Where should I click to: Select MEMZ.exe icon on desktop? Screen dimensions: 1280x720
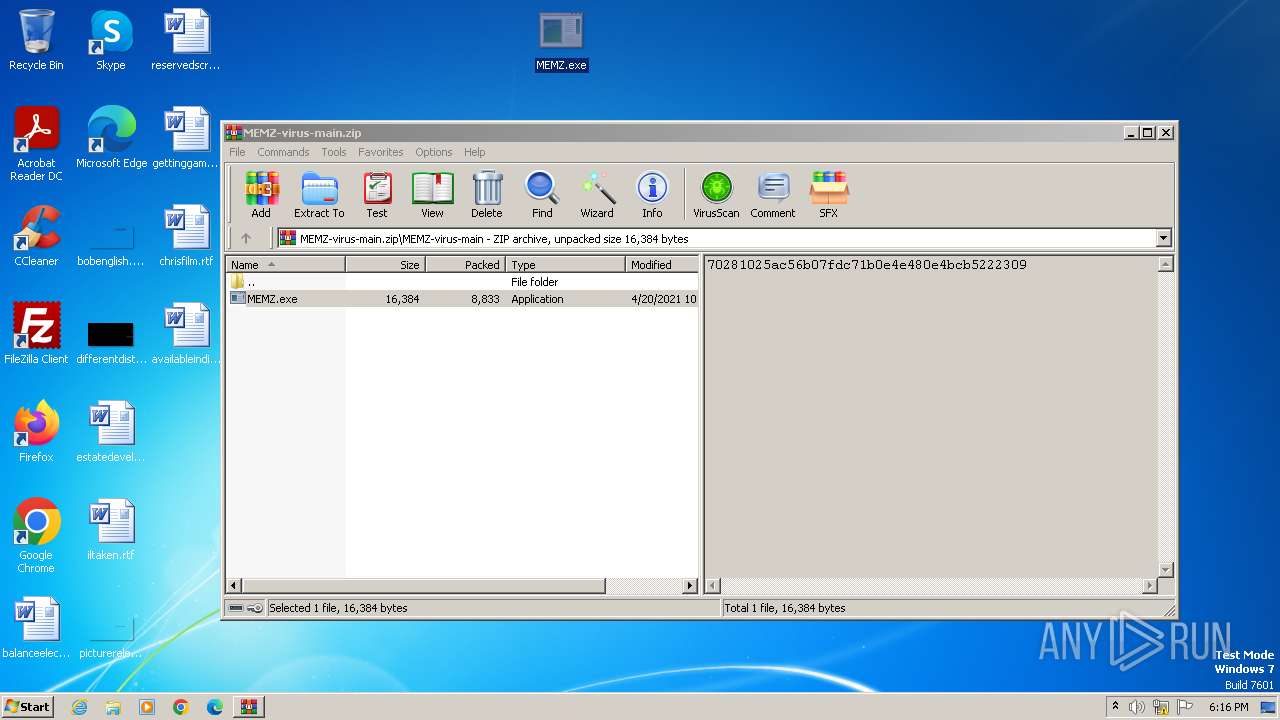click(561, 42)
